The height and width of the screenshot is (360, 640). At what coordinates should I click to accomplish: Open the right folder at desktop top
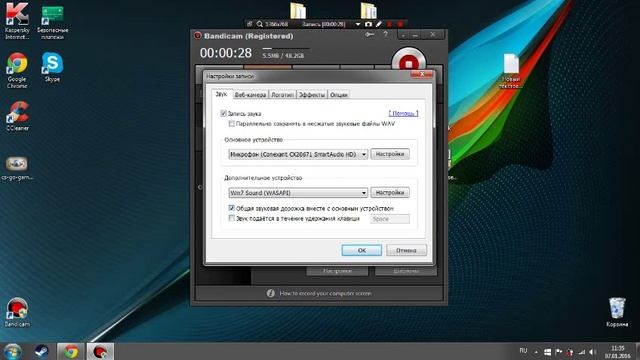(x=369, y=10)
